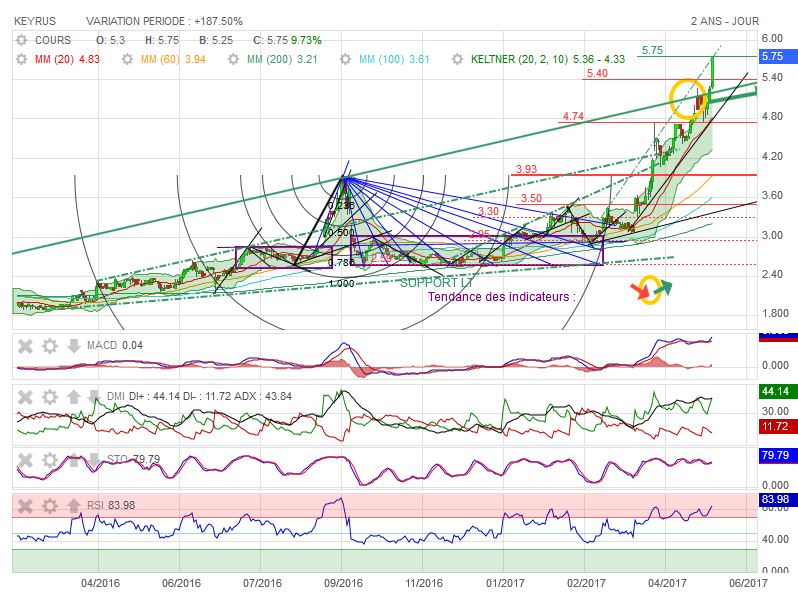Viewport: 798px width, 594px height.
Task: Click the 3.93 red level label
Action: tap(526, 169)
